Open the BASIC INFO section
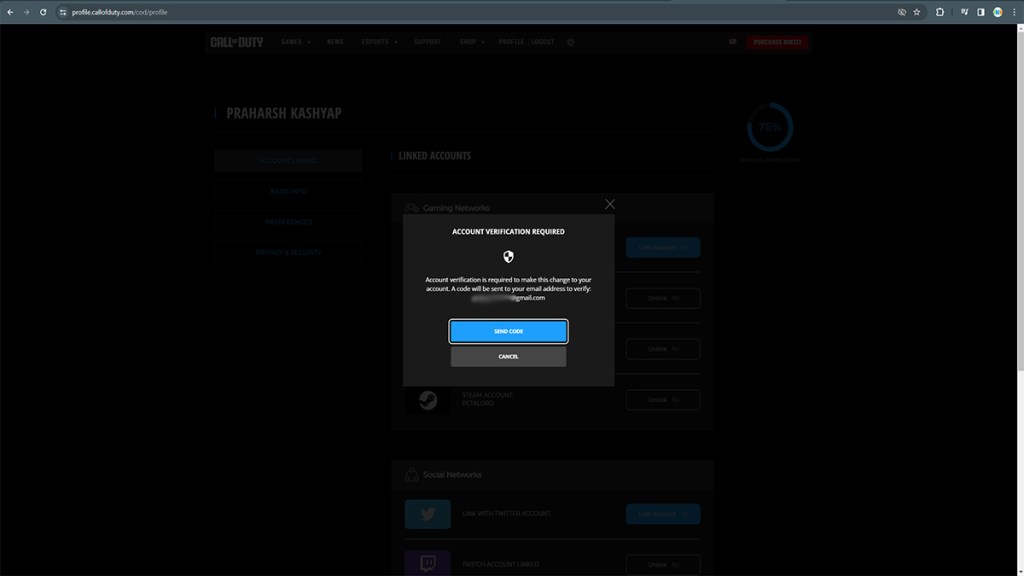Screen dimensions: 1024x576 tap(288, 191)
